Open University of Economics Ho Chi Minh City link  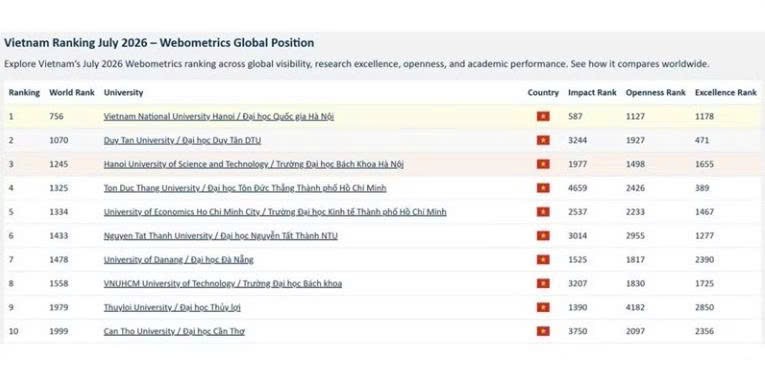click(275, 212)
